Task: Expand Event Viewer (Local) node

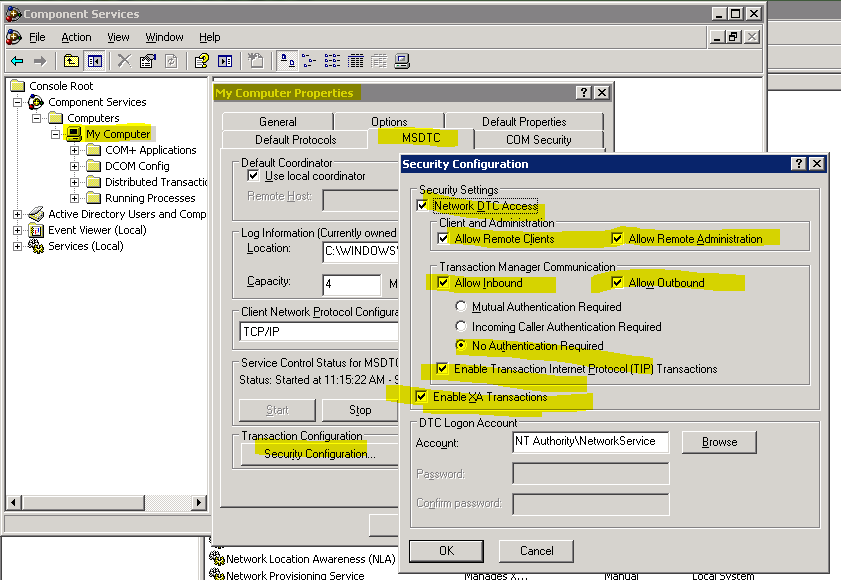Action: click(x=18, y=231)
